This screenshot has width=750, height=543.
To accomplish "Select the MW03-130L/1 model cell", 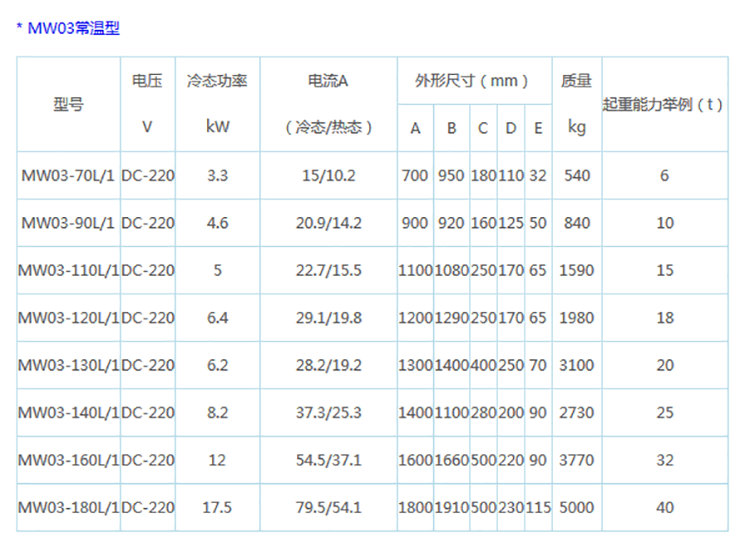I will click(68, 365).
